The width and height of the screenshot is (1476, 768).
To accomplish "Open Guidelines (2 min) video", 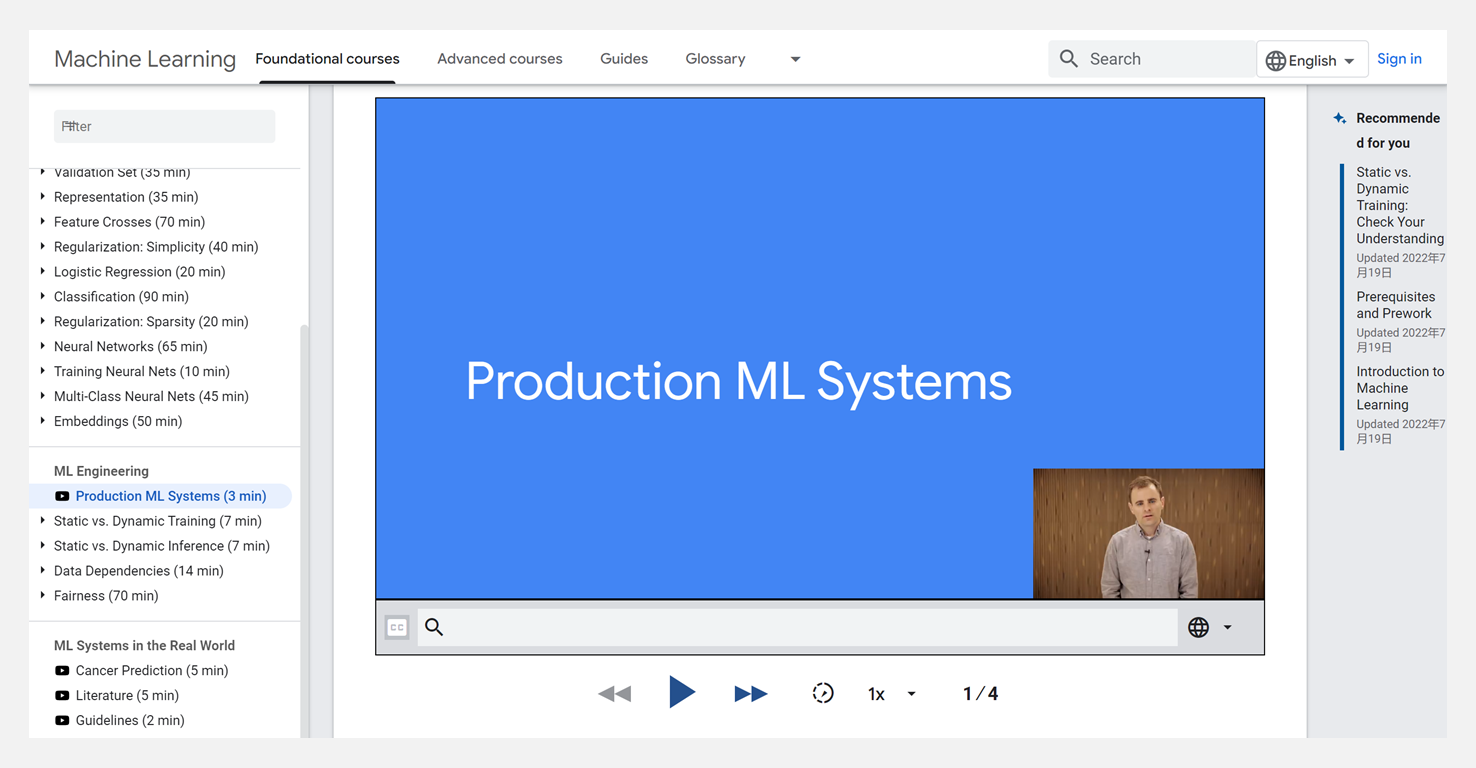I will pyautogui.click(x=130, y=721).
